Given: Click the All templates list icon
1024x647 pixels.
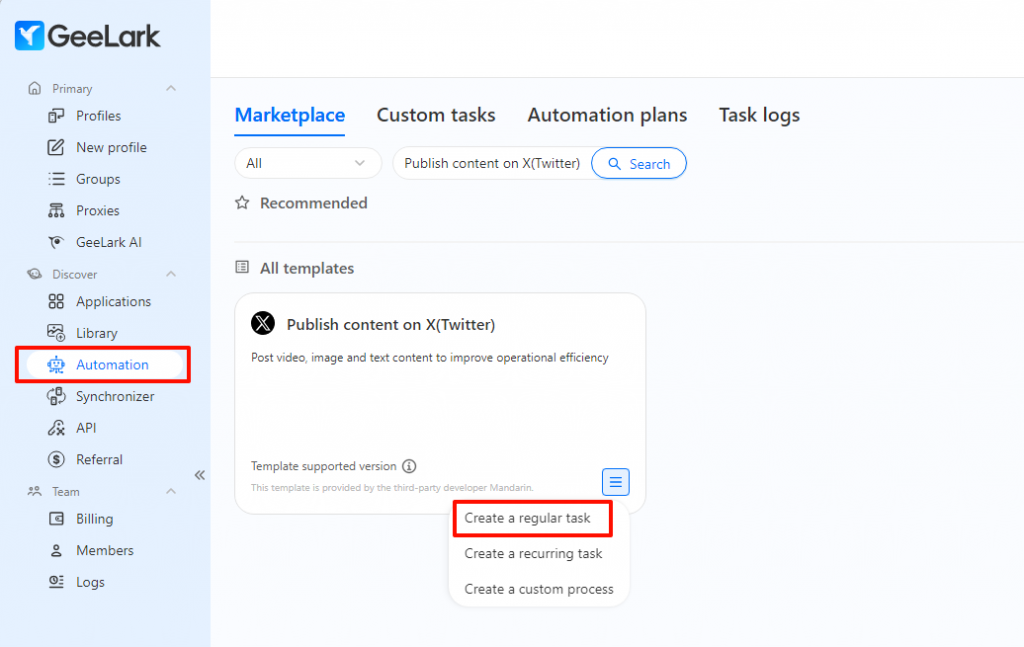Looking at the screenshot, I should tap(242, 267).
